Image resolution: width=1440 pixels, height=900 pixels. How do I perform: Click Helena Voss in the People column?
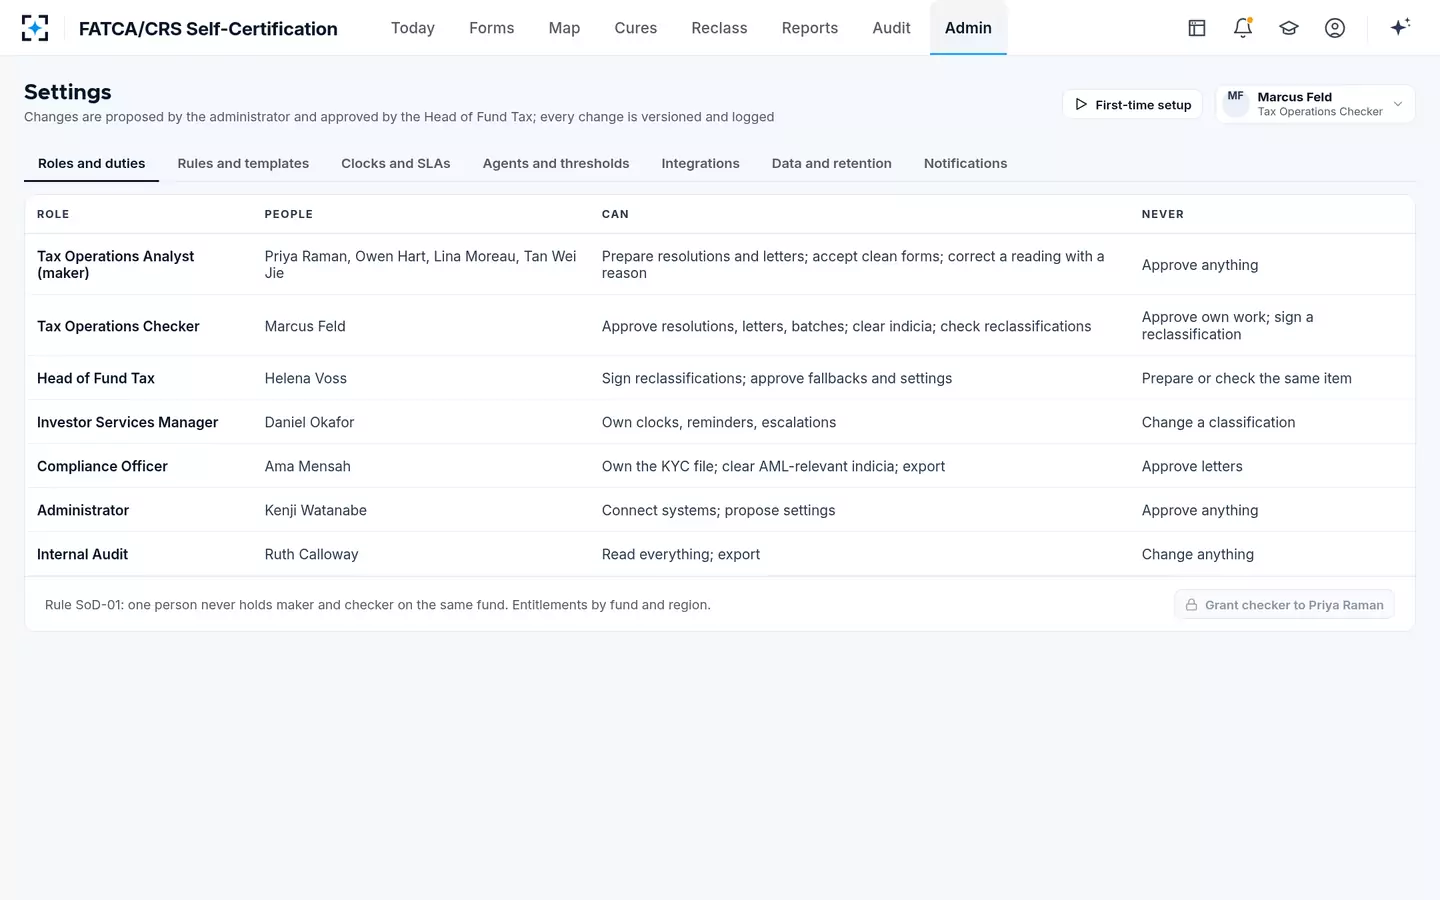coord(306,378)
